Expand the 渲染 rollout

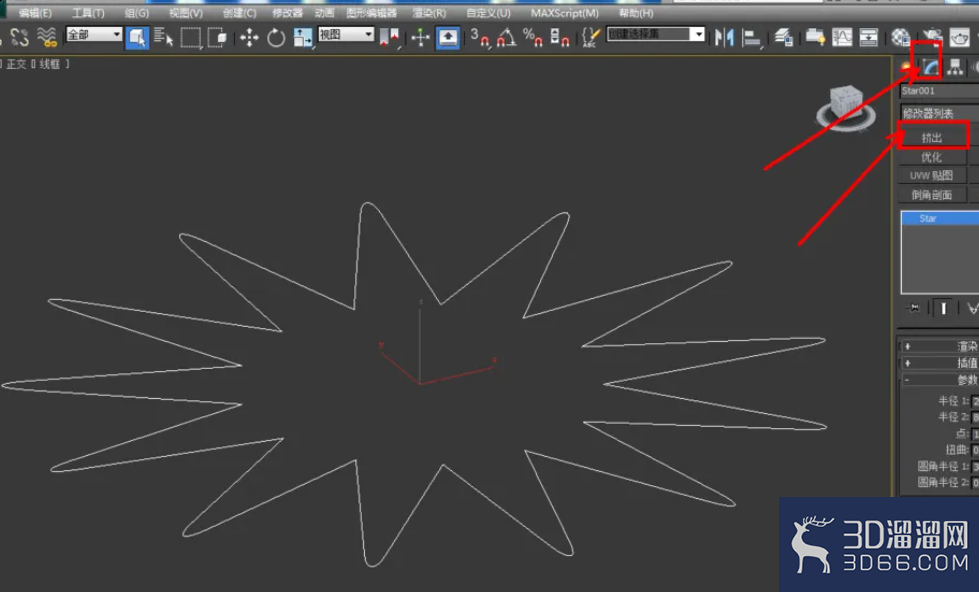point(940,346)
